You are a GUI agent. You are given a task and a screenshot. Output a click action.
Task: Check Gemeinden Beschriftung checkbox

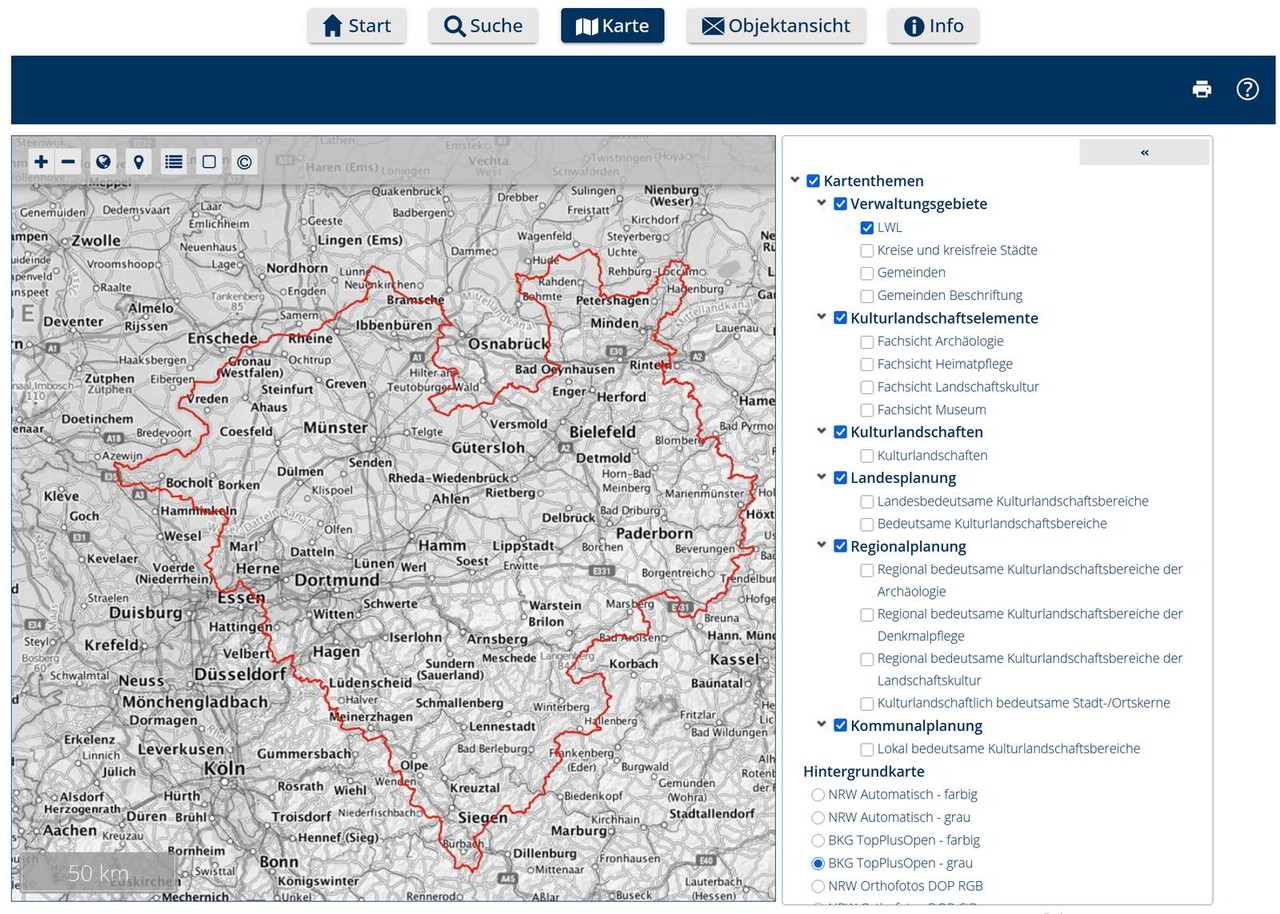coord(867,296)
